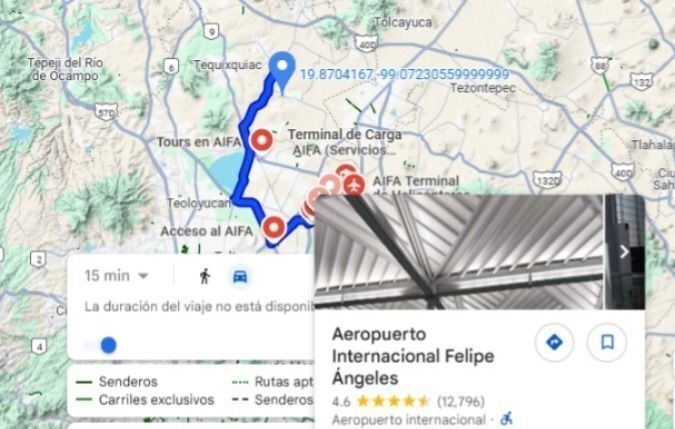This screenshot has height=429, width=675.
Task: Click the Senderos legend entry
Action: (117, 382)
